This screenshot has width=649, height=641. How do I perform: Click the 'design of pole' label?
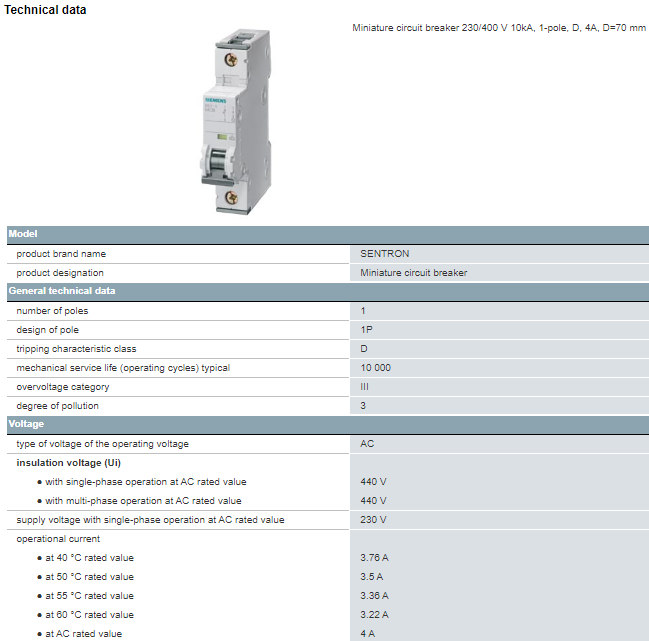click(48, 330)
